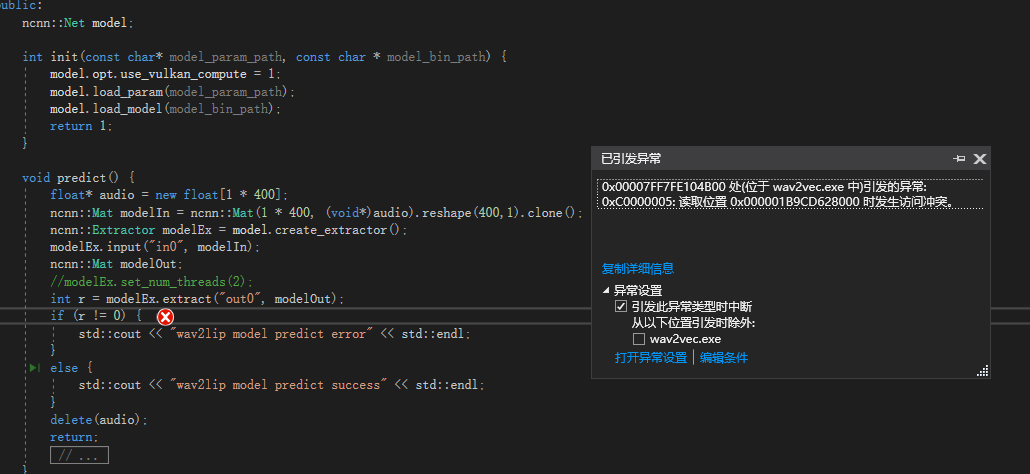
Task: Expand the collapsed // ... code block
Action: pos(79,456)
